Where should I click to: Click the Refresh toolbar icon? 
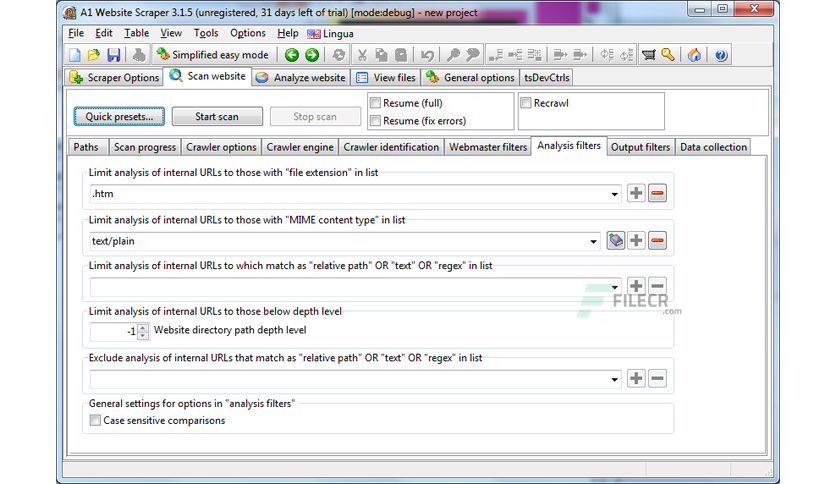[339, 55]
